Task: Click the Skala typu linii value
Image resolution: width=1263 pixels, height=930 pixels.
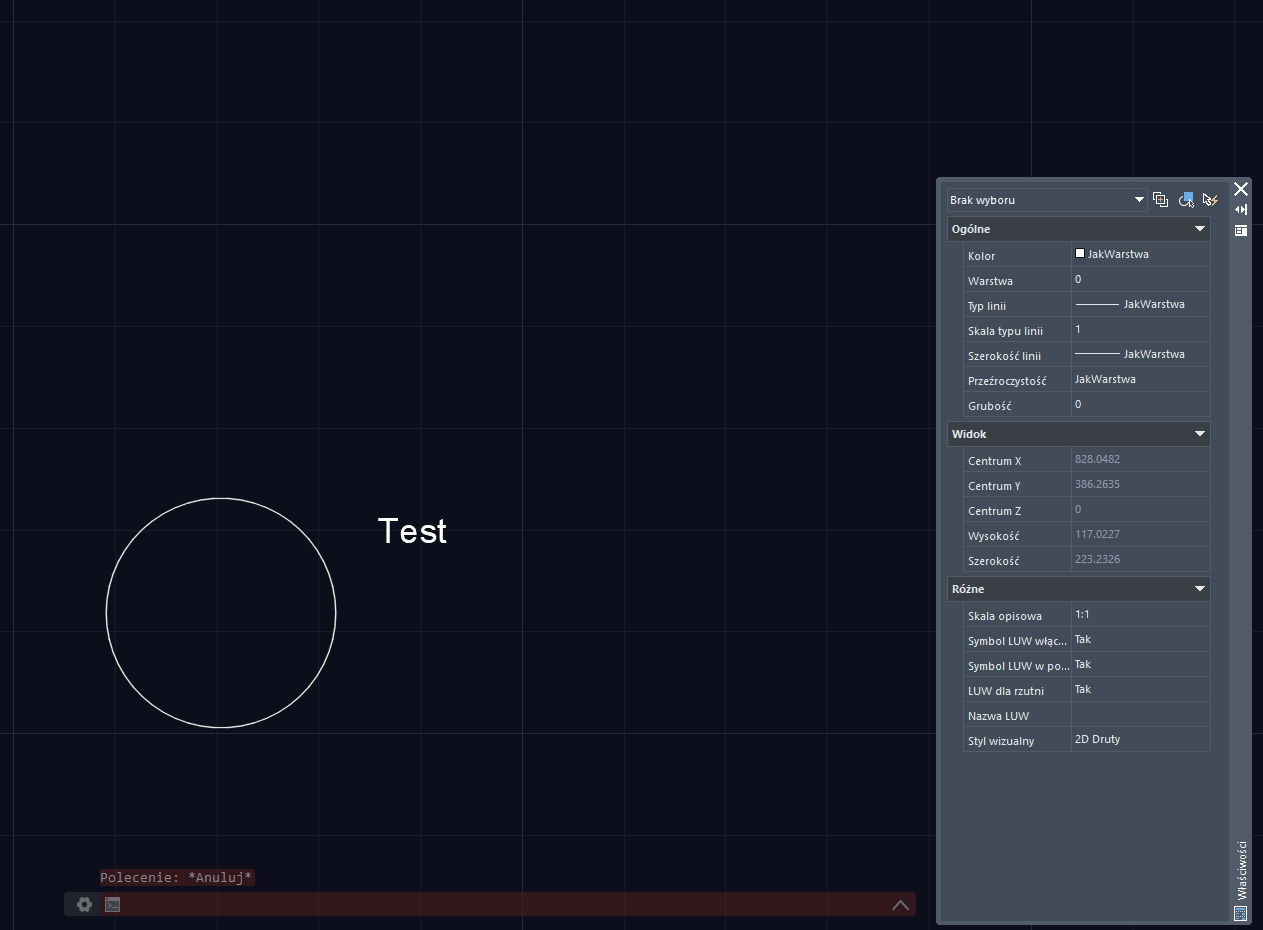Action: click(1140, 330)
